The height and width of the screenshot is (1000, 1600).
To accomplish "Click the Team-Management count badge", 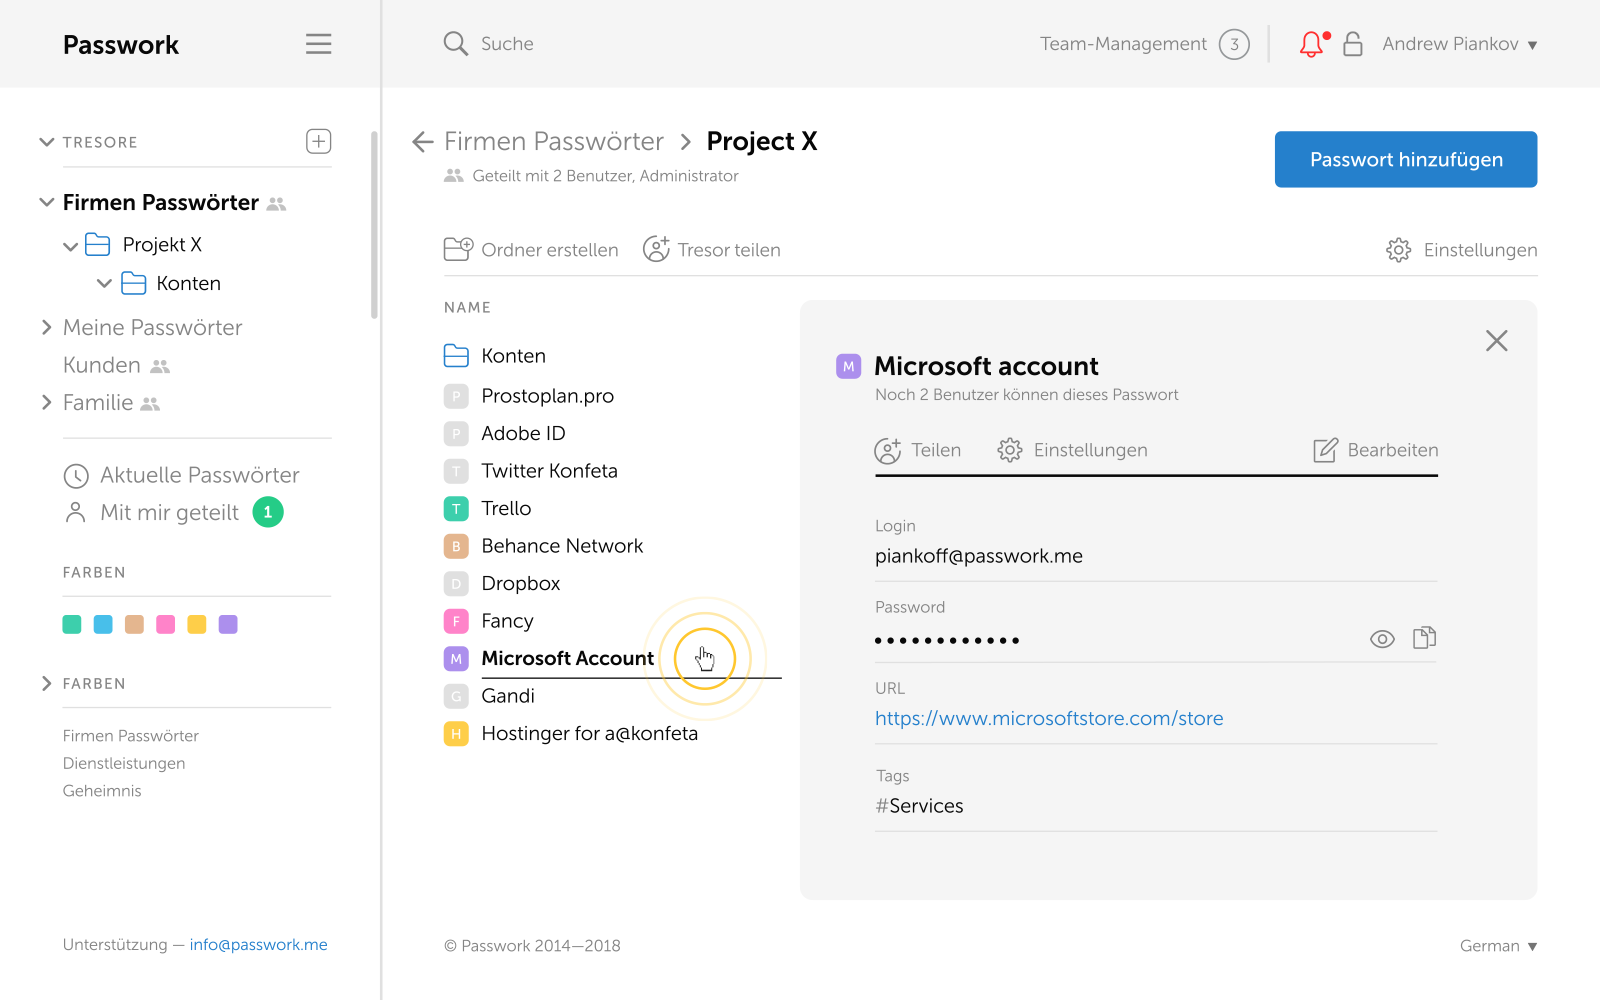I will [1234, 44].
